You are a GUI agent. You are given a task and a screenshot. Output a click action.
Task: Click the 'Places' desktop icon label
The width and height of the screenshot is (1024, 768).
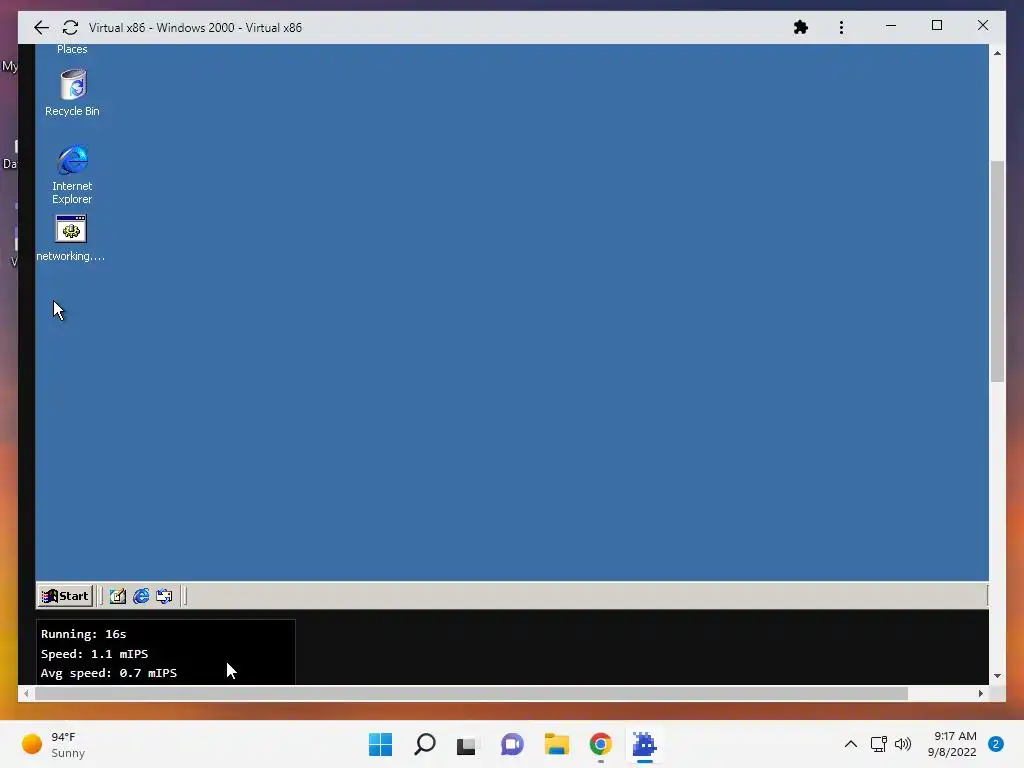(72, 49)
